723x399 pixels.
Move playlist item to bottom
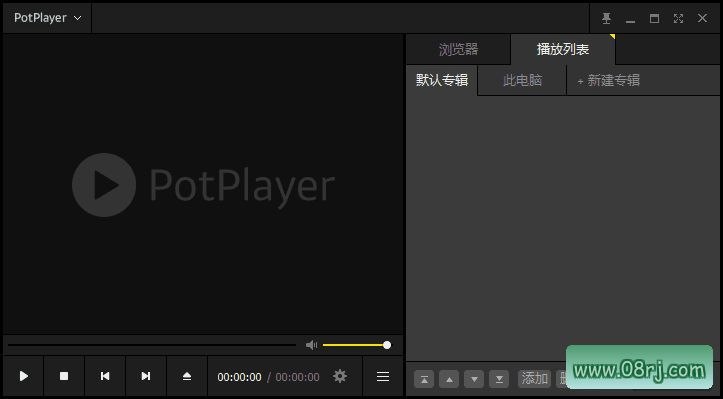[x=499, y=379]
